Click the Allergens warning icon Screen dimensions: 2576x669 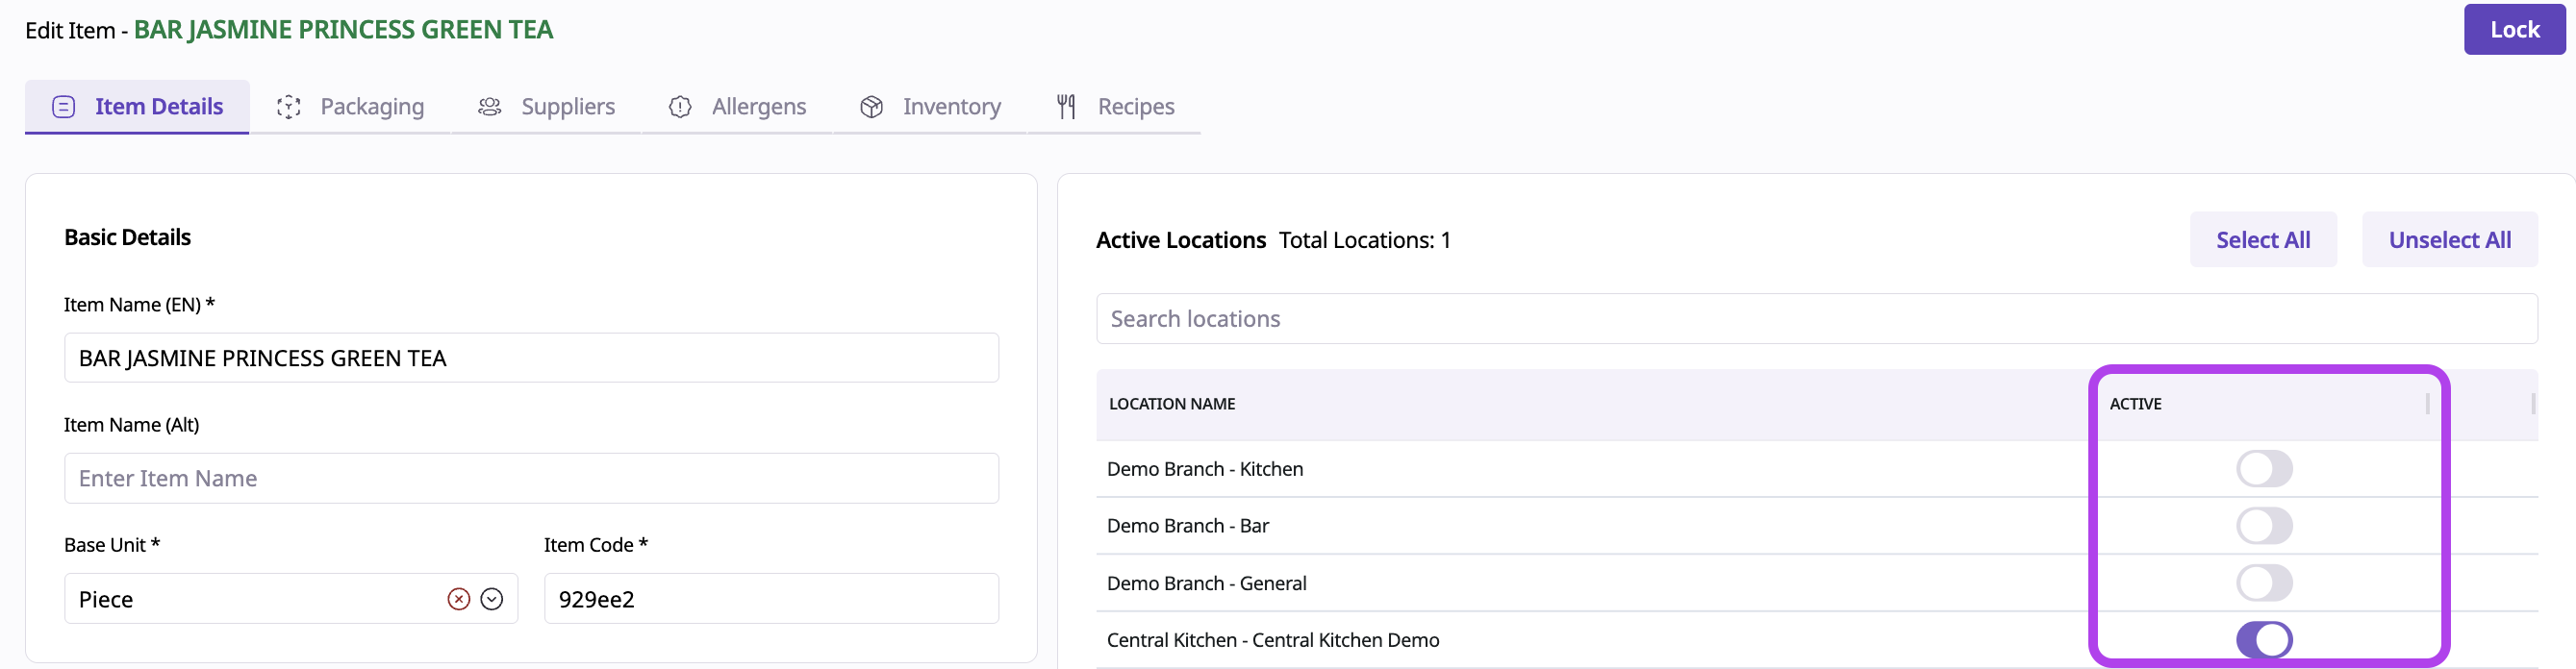click(680, 107)
